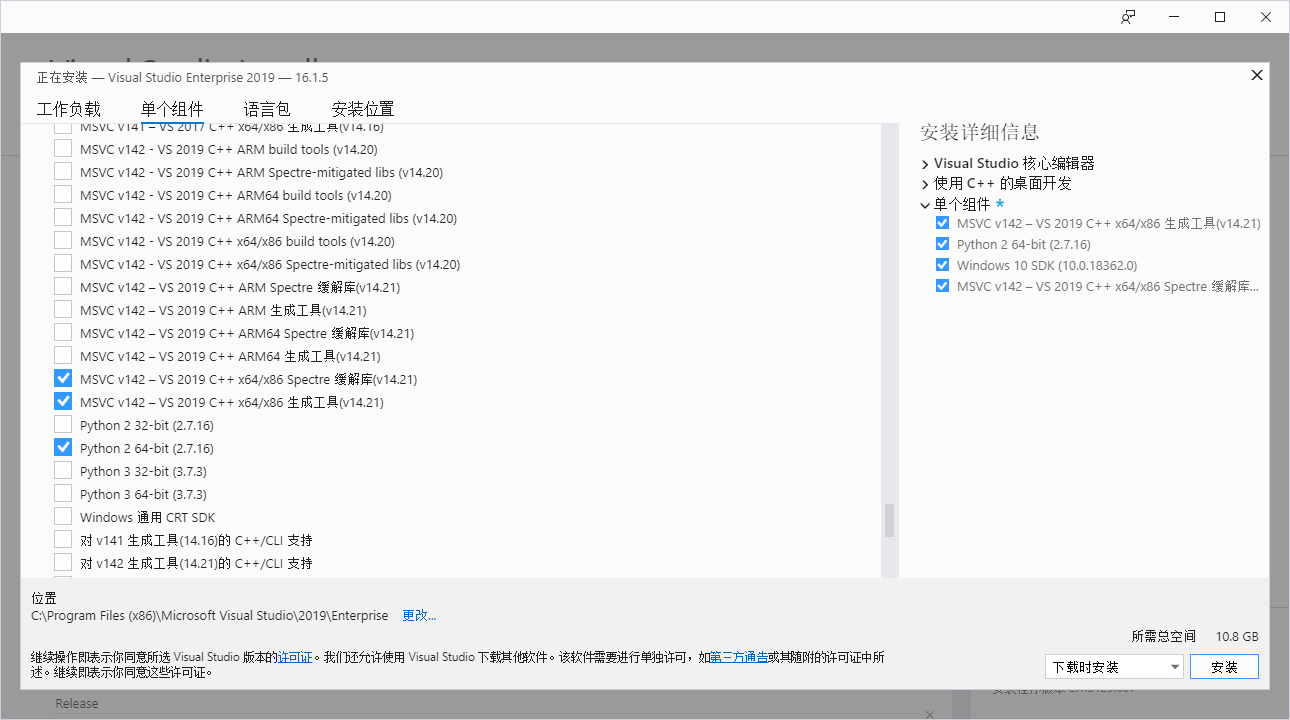Screen dimensions: 1290x720
Task: Collapse the 单个组件 details section
Action: 925,204
